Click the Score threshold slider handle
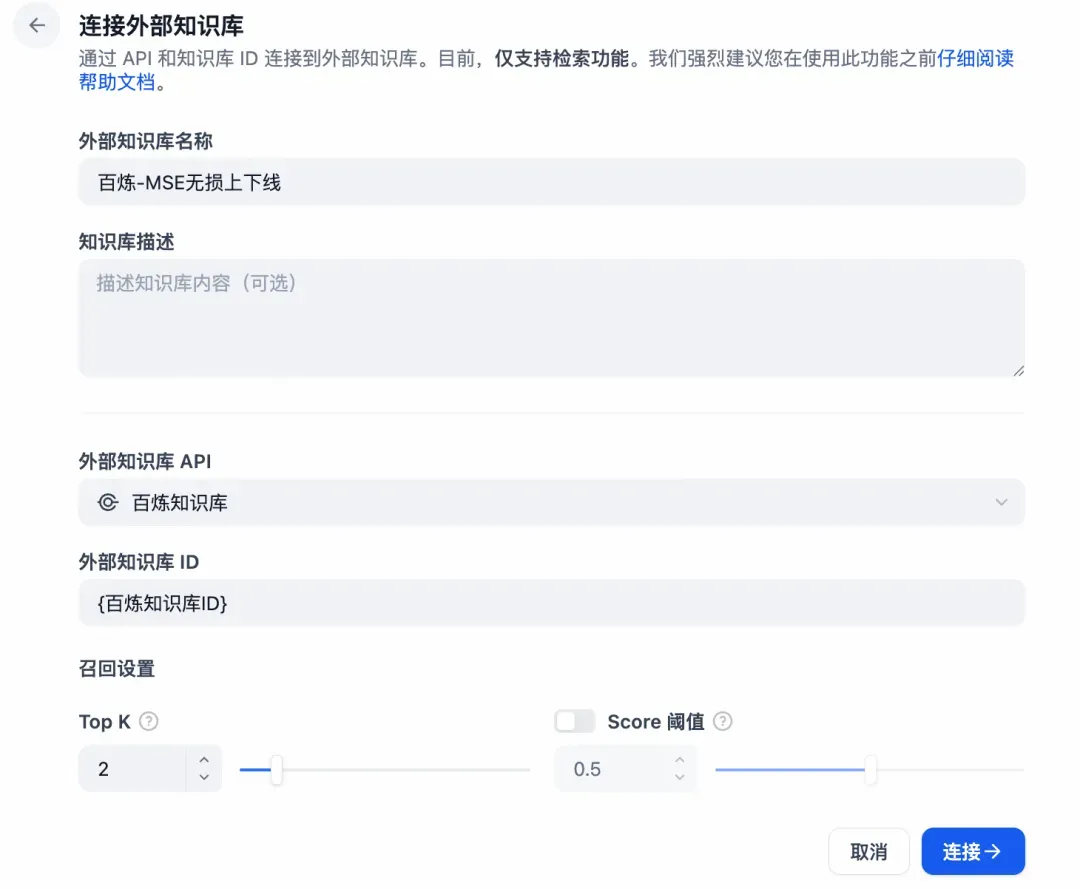 [x=871, y=770]
